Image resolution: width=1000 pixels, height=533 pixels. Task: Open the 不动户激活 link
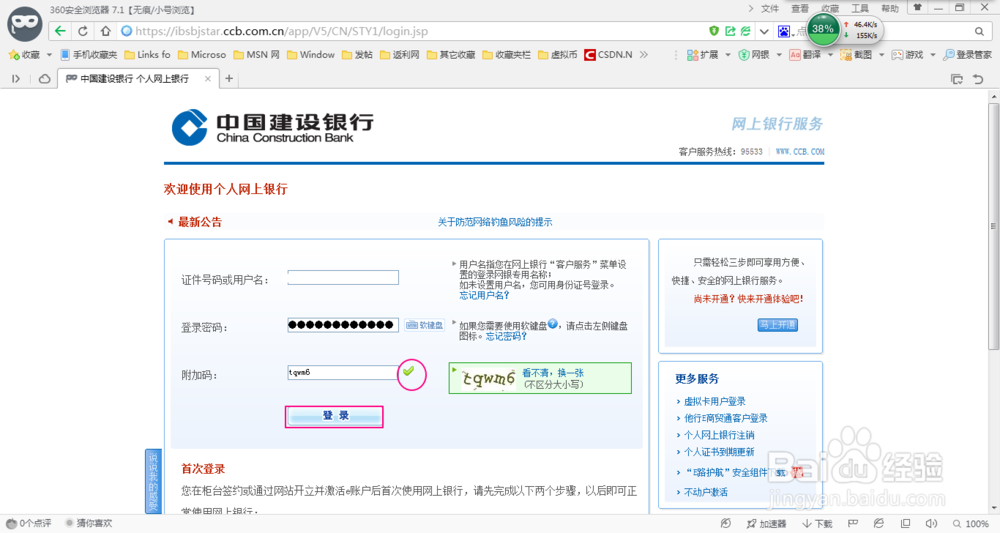tap(705, 492)
